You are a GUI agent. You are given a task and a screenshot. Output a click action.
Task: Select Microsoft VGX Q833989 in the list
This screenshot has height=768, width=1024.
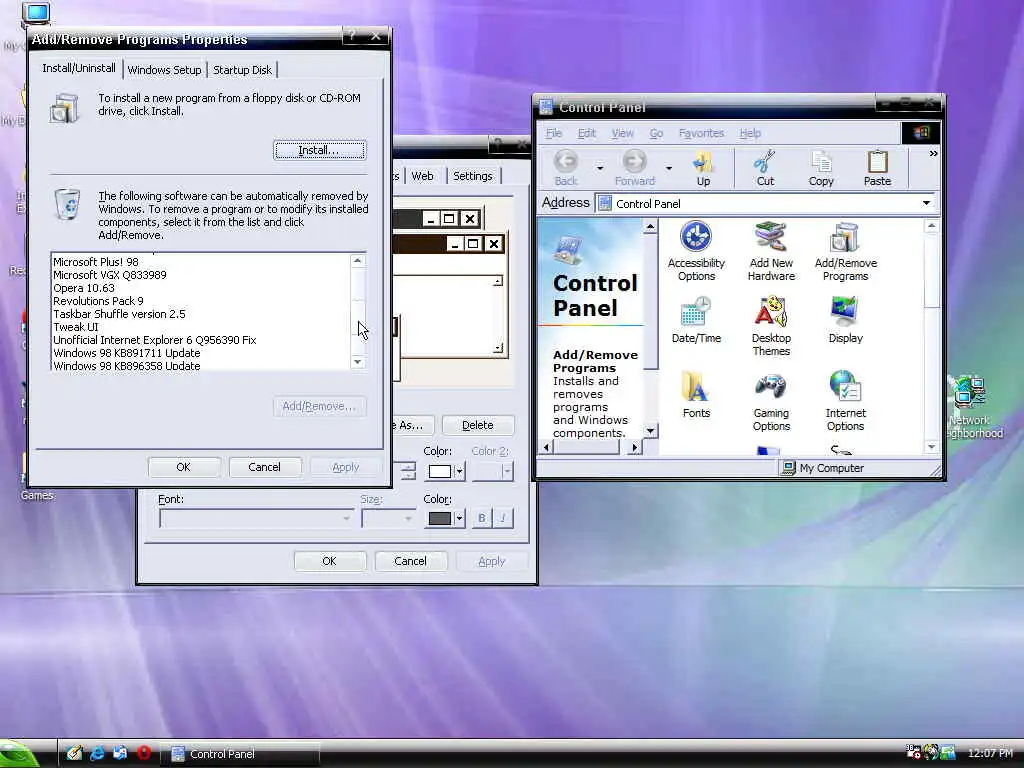[x=110, y=275]
